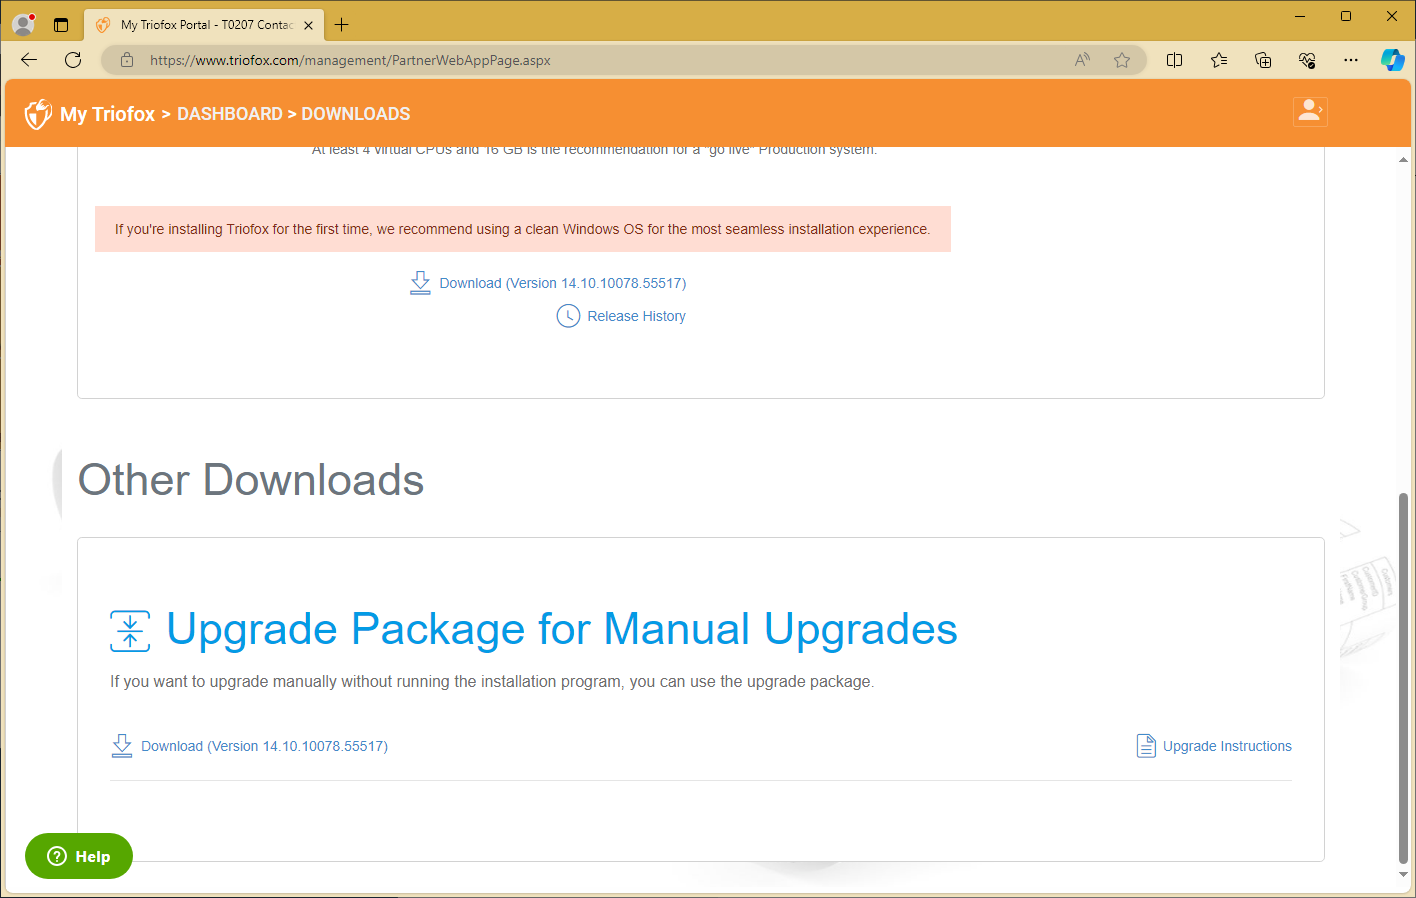Download upgrade package Version 14.10.10078.55517 link

coord(265,746)
